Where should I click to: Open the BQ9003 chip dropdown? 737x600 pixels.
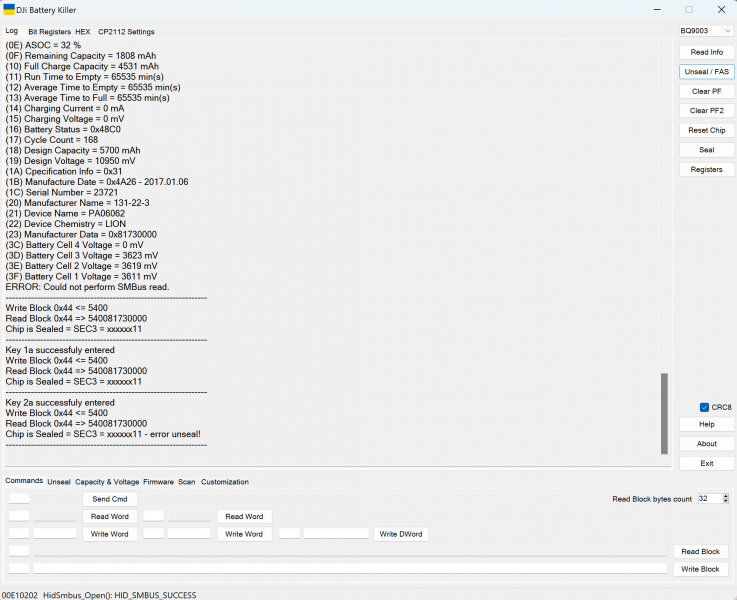coord(706,31)
